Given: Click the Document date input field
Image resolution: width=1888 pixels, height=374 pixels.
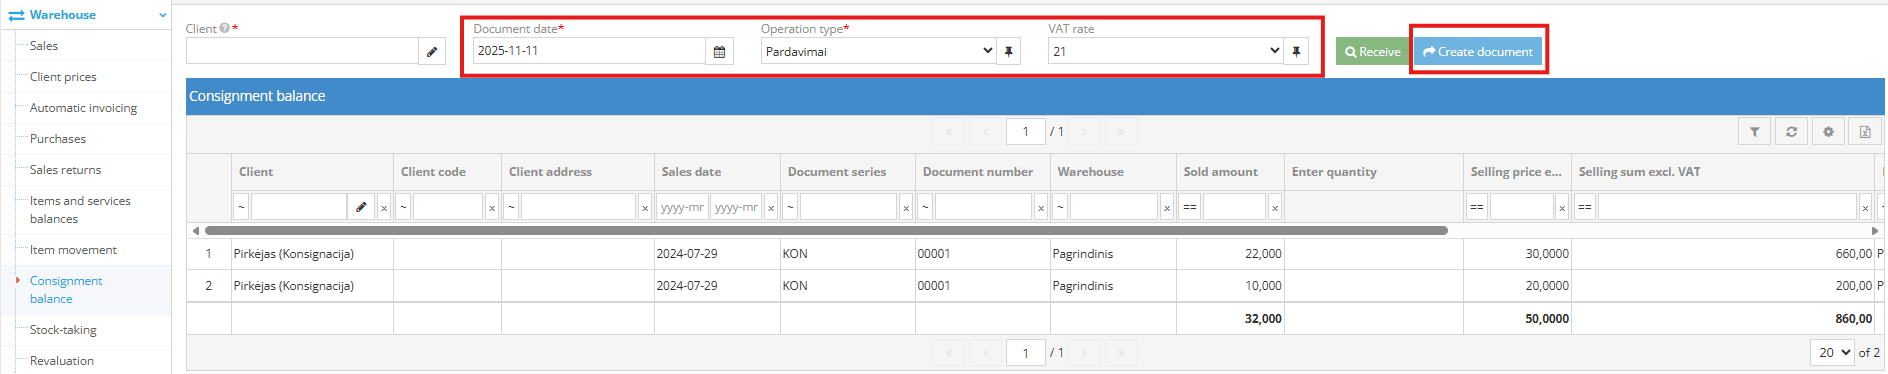Looking at the screenshot, I should 589,51.
